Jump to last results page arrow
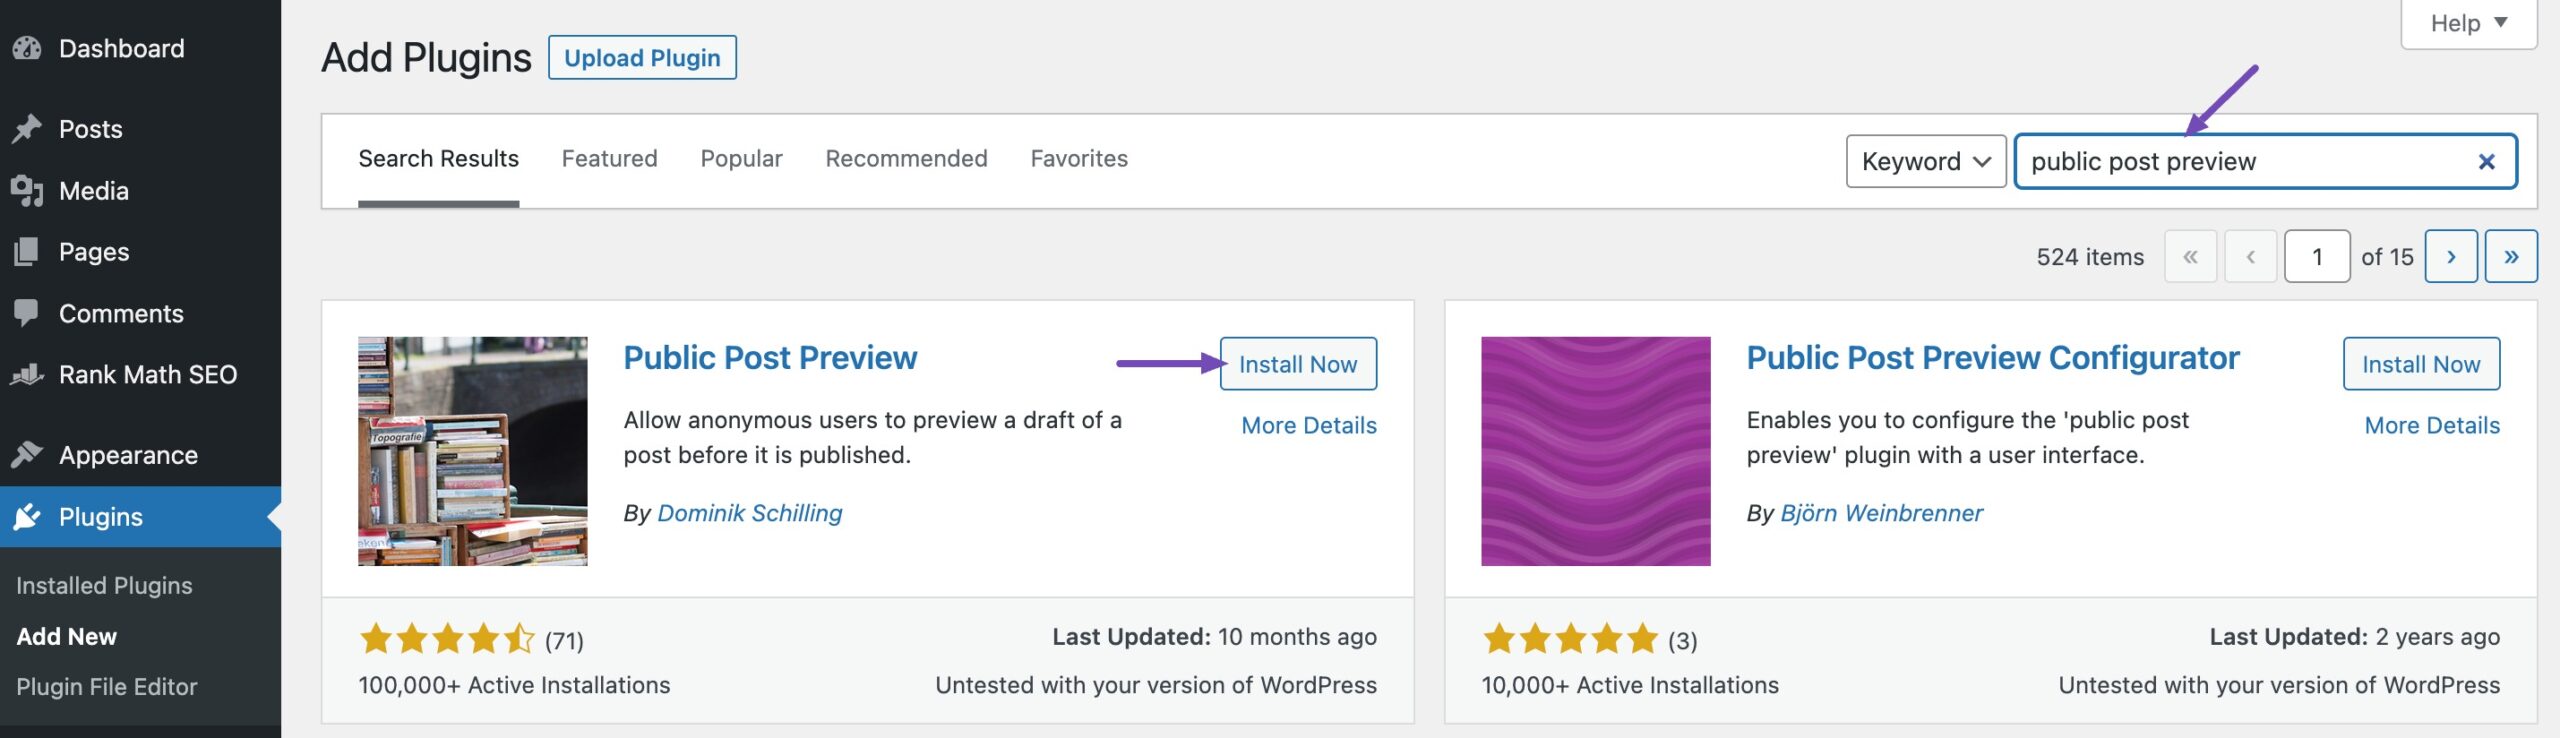2560x738 pixels. 2511,256
